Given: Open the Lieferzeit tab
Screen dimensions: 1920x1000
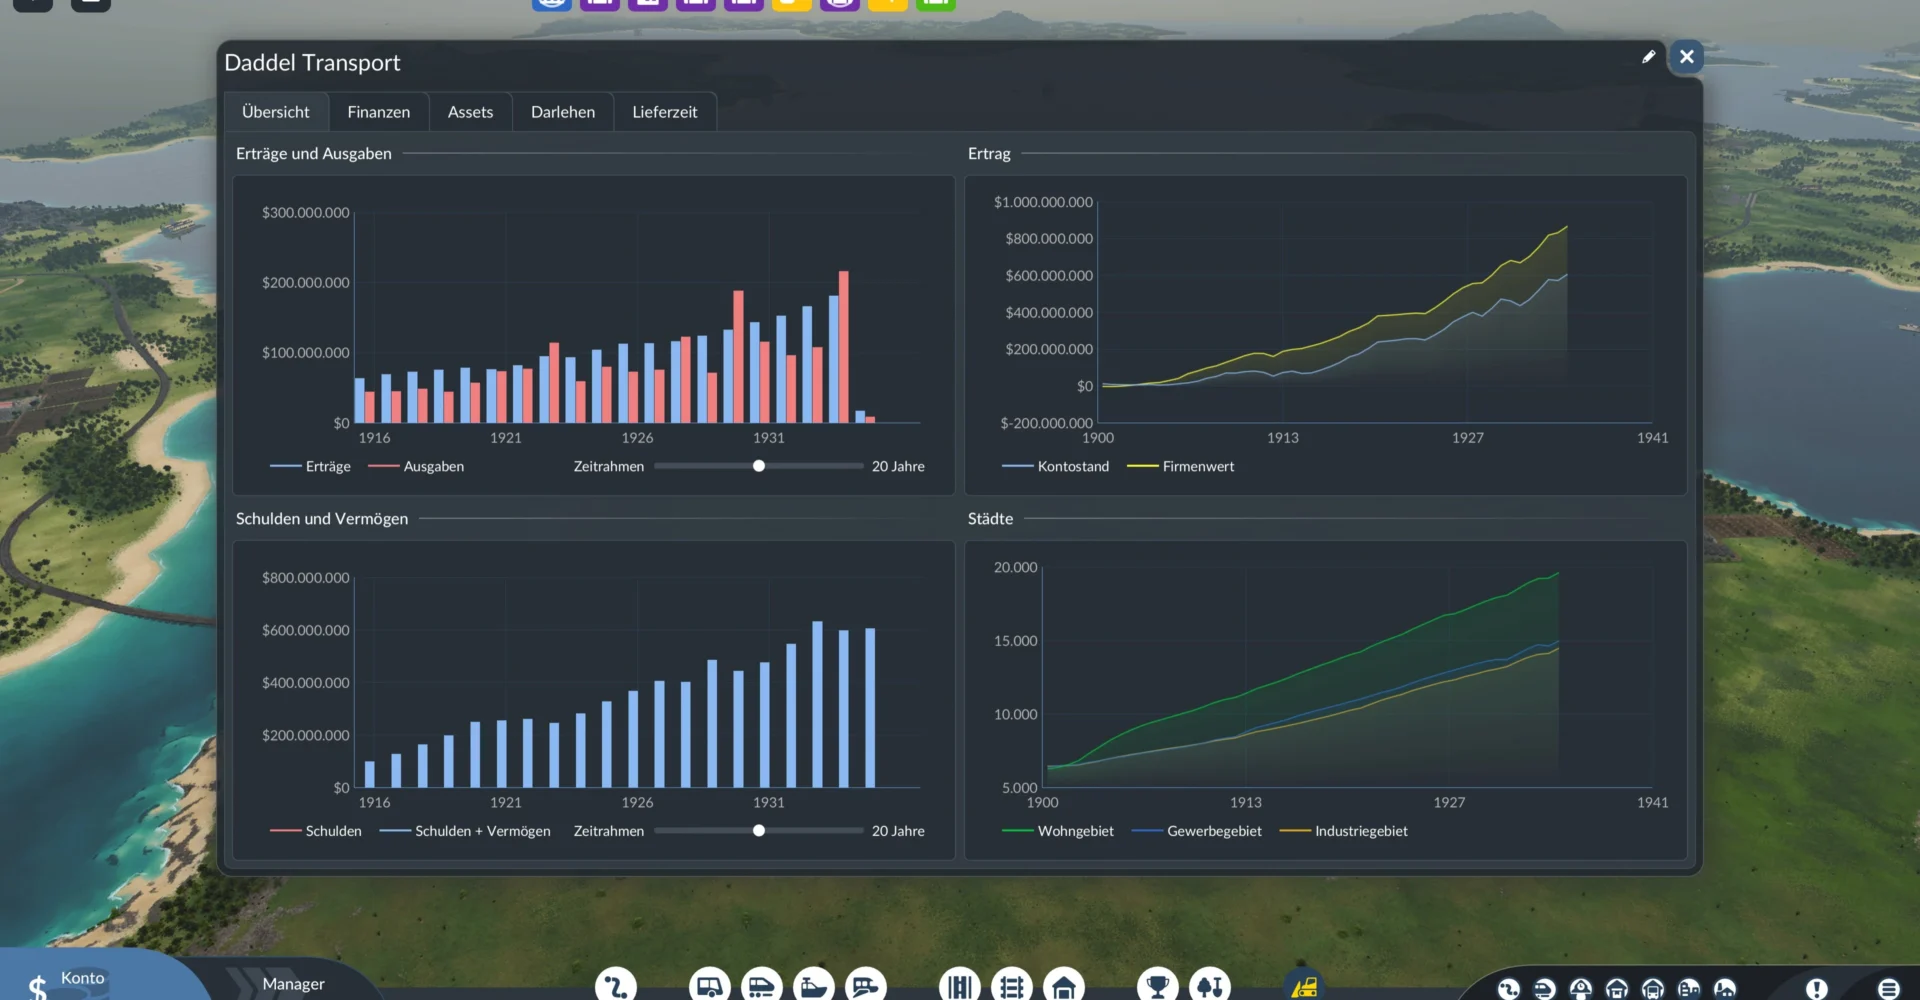Looking at the screenshot, I should tap(665, 112).
